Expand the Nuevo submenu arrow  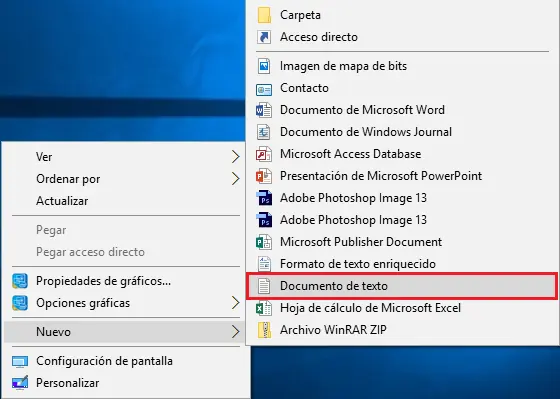(x=235, y=332)
